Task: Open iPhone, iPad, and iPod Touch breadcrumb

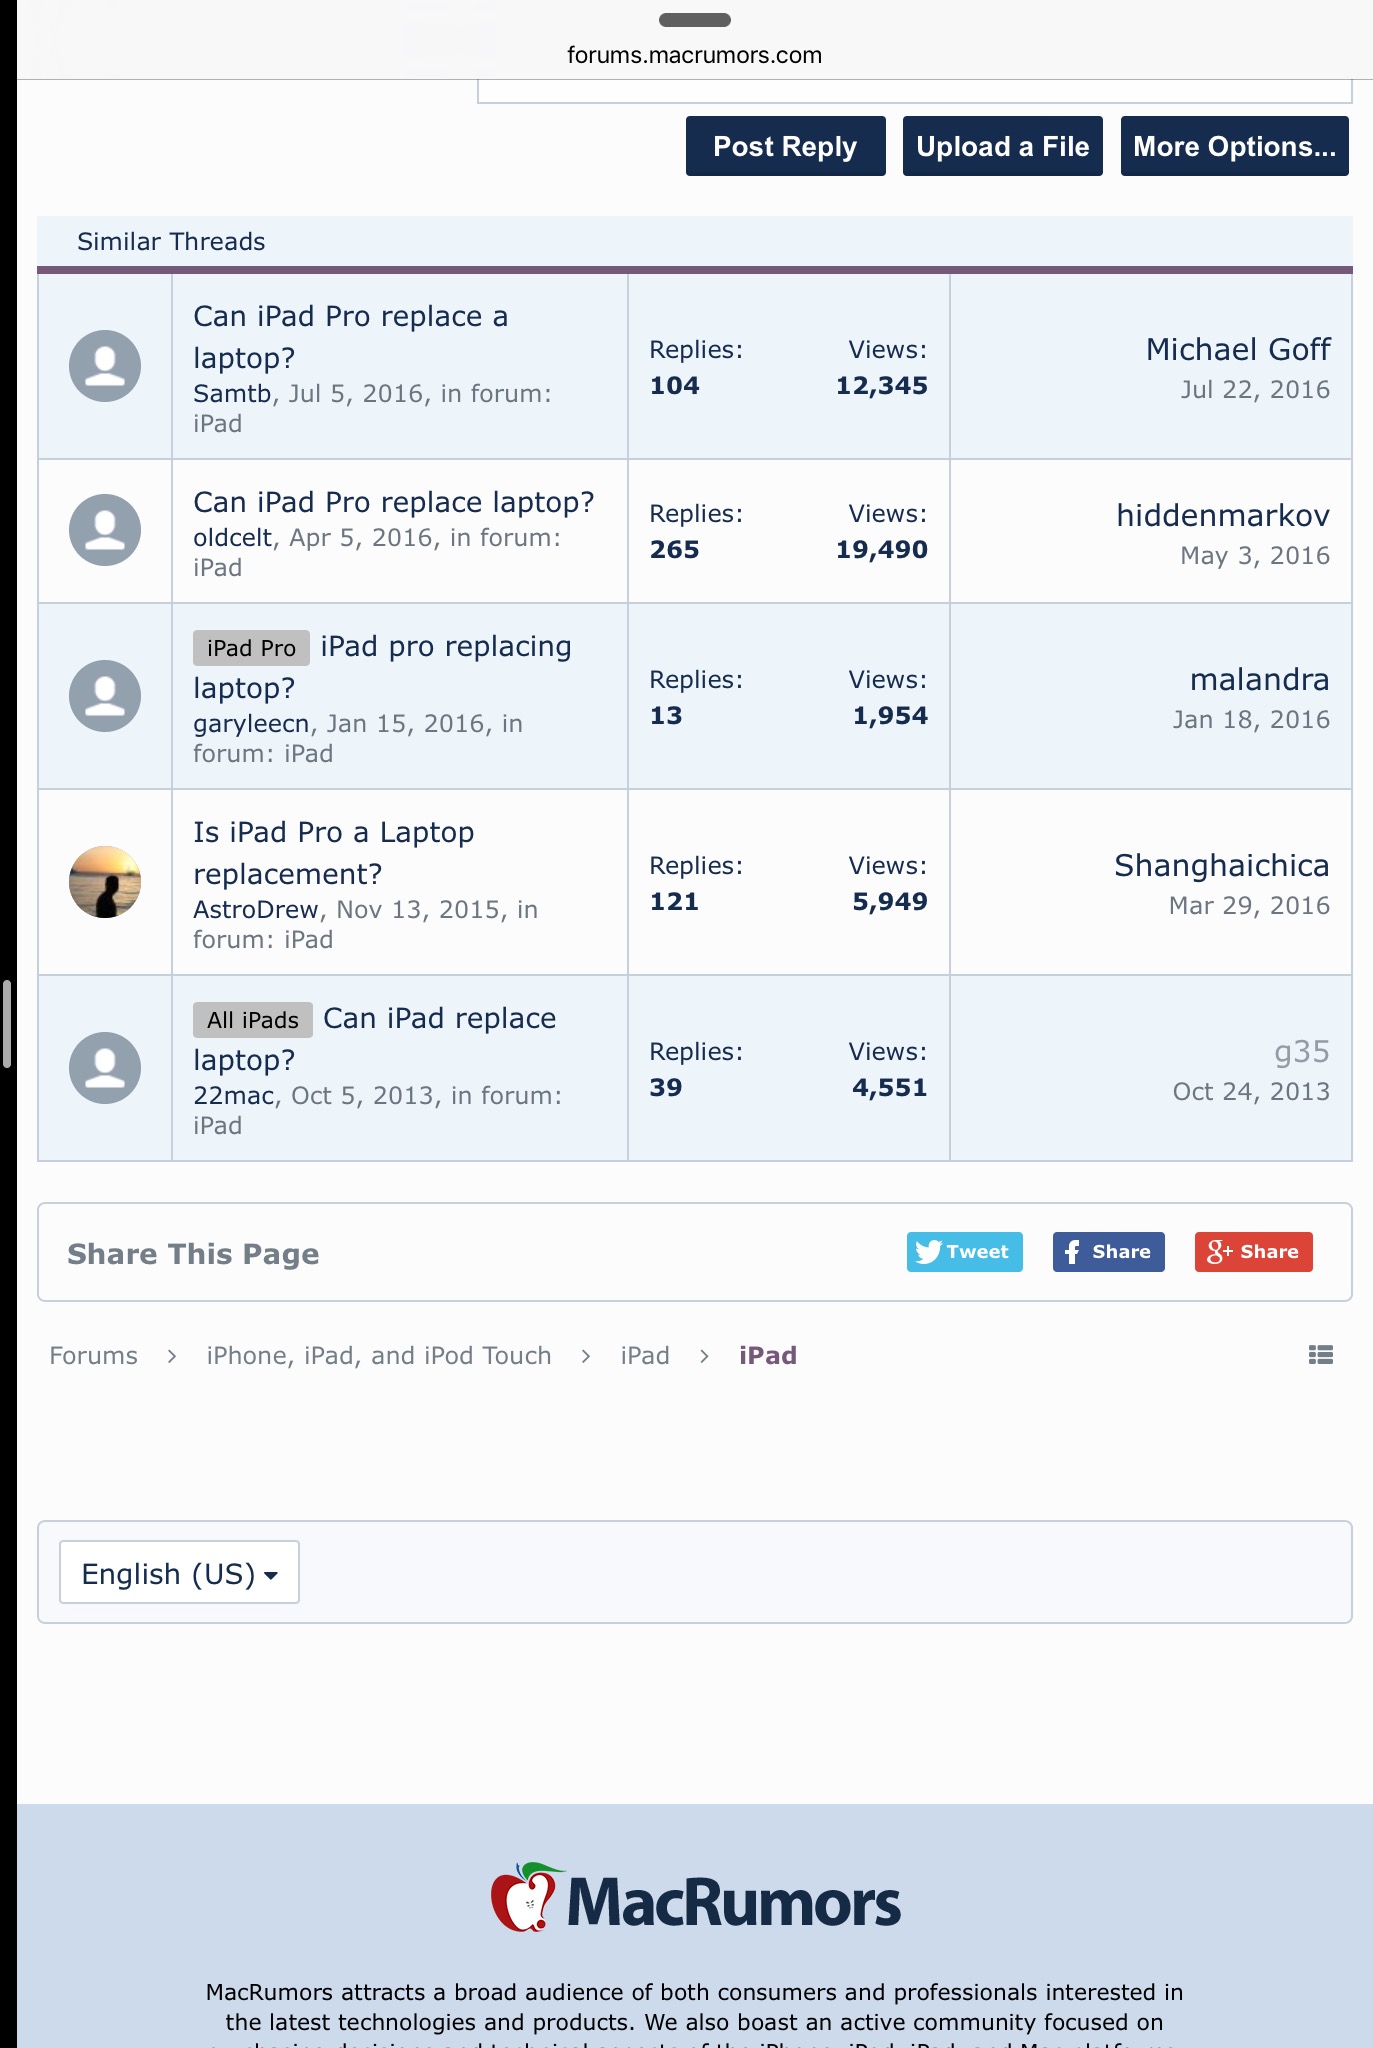Action: tap(379, 1355)
